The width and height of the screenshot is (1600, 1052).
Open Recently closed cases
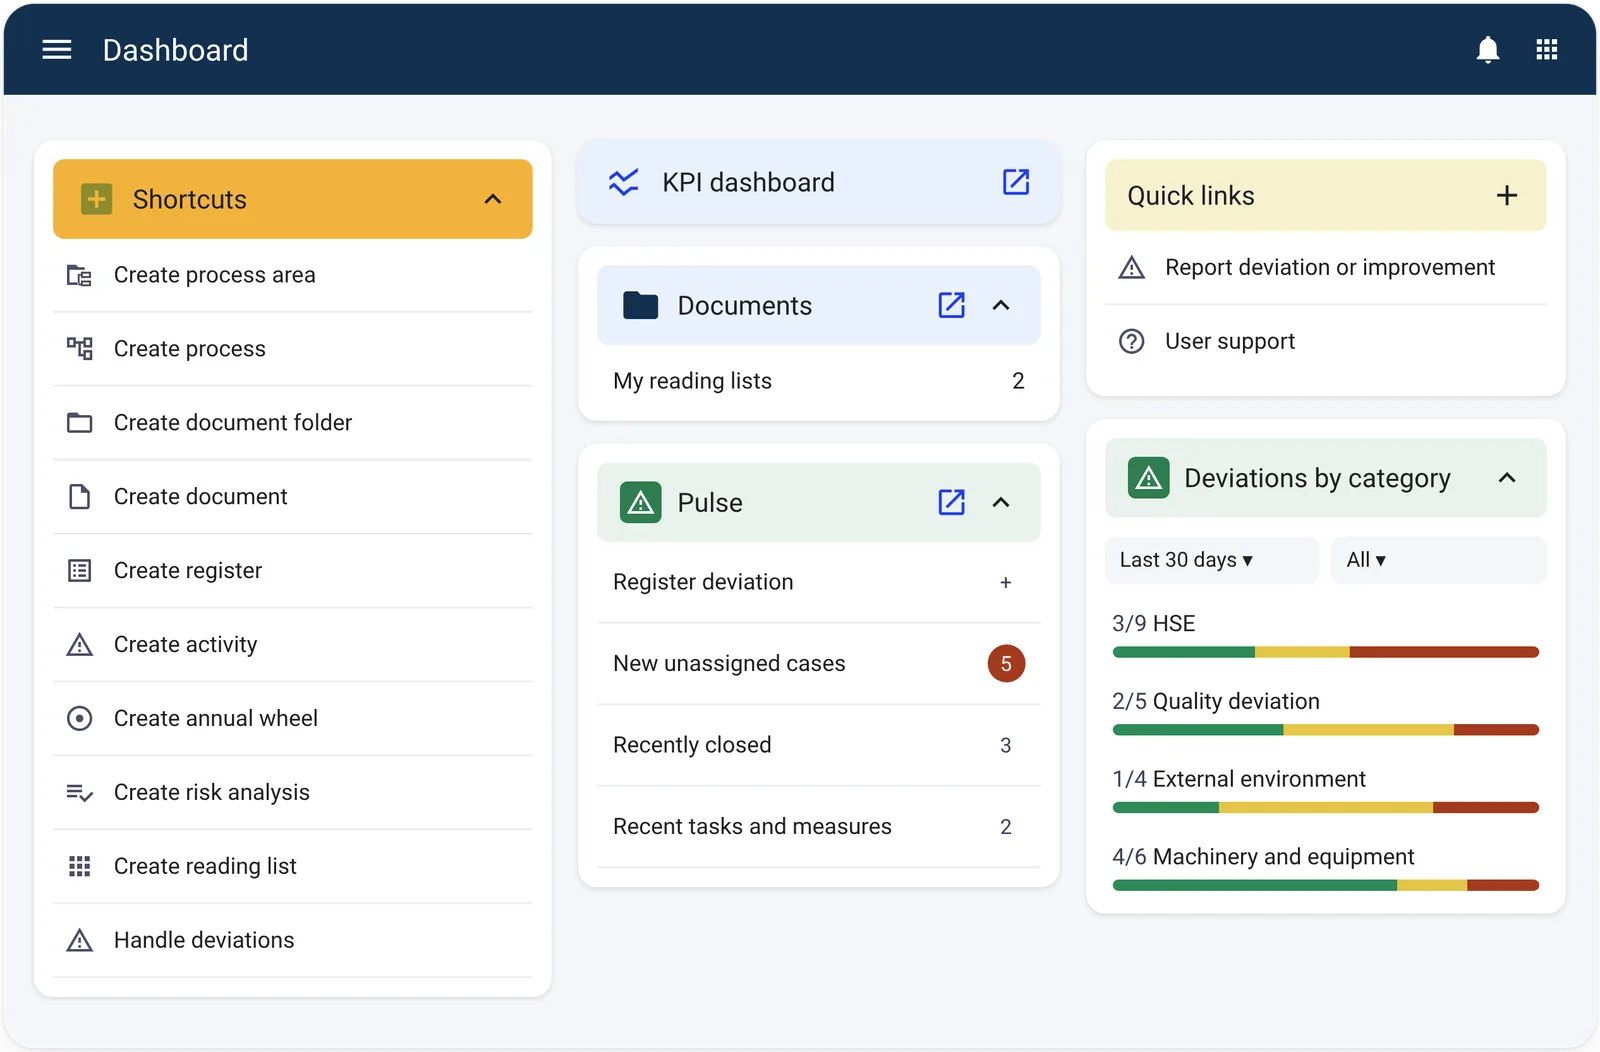(819, 745)
